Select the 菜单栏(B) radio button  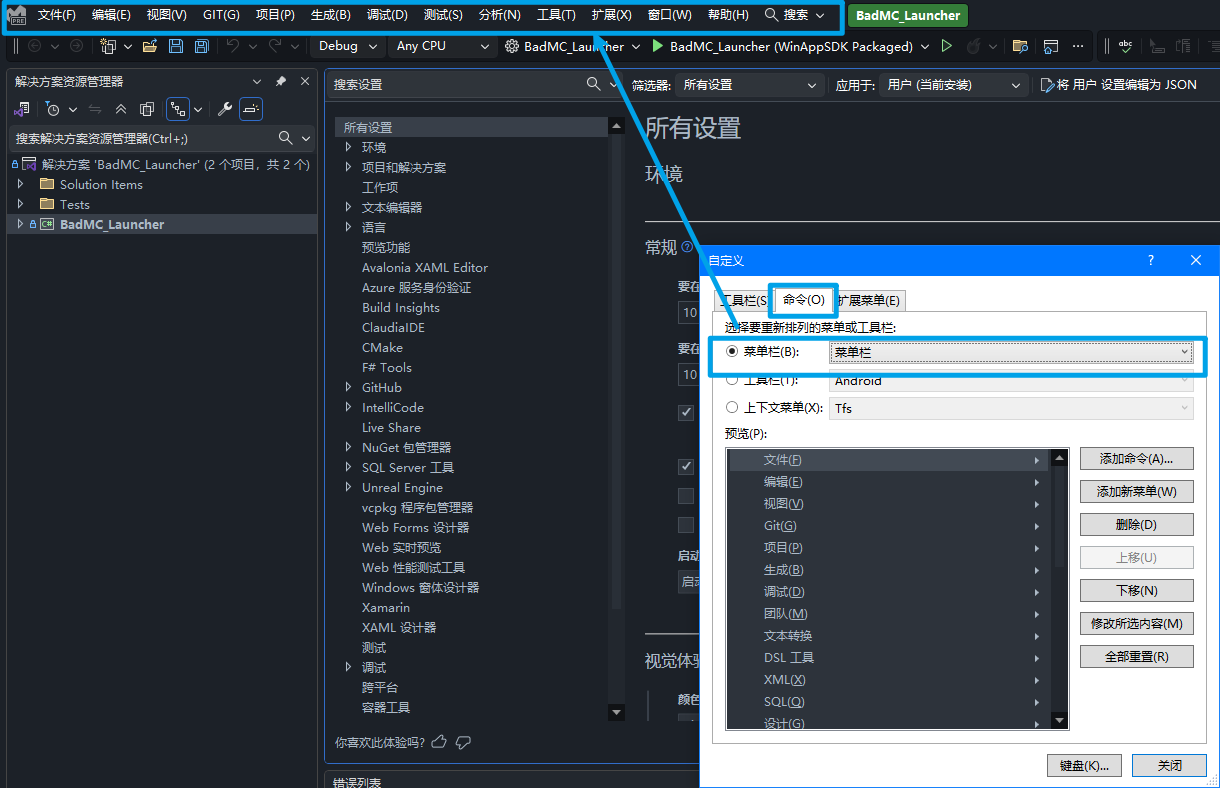733,352
